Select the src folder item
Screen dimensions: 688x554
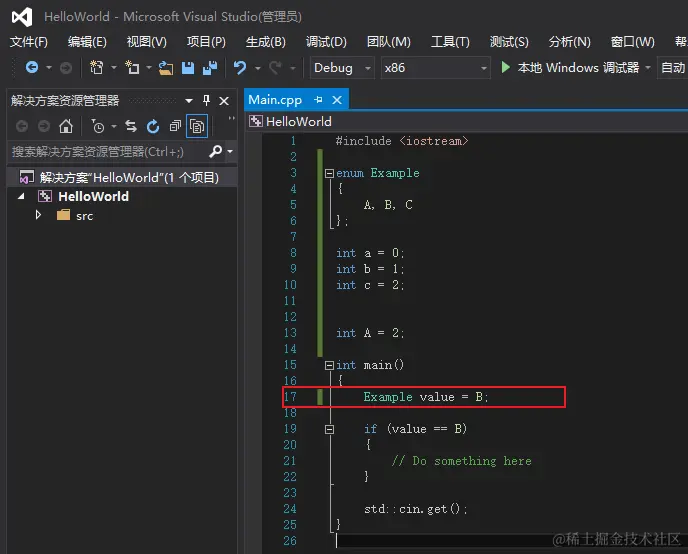pos(84,216)
